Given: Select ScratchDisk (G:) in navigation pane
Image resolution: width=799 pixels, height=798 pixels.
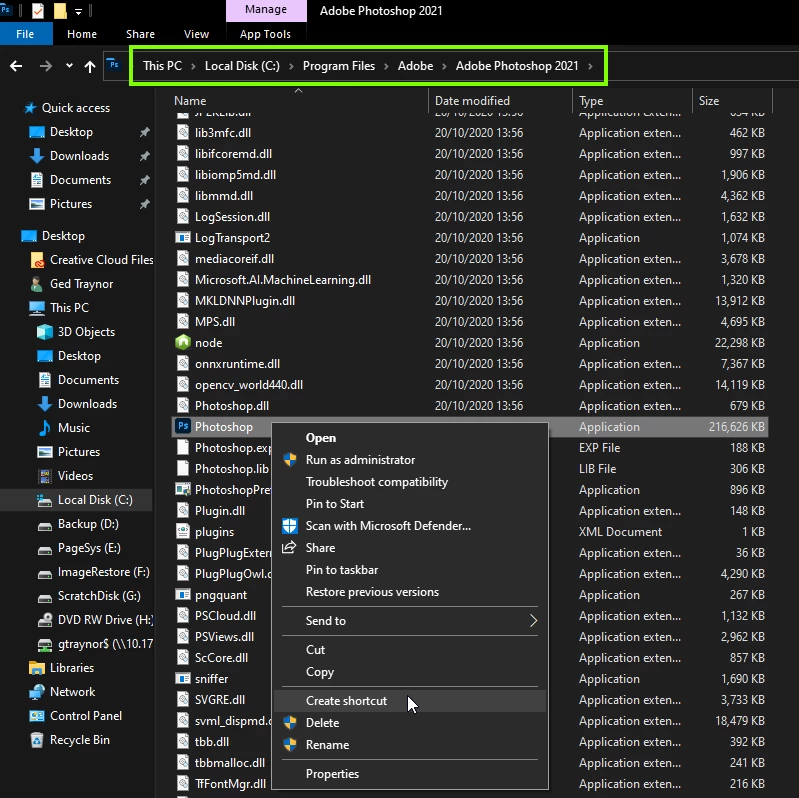Looking at the screenshot, I should tap(99, 596).
